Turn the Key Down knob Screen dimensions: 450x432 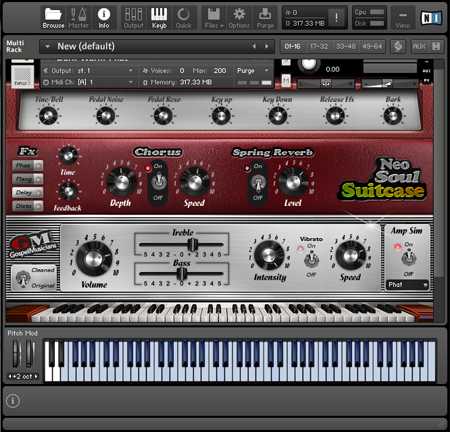point(278,116)
